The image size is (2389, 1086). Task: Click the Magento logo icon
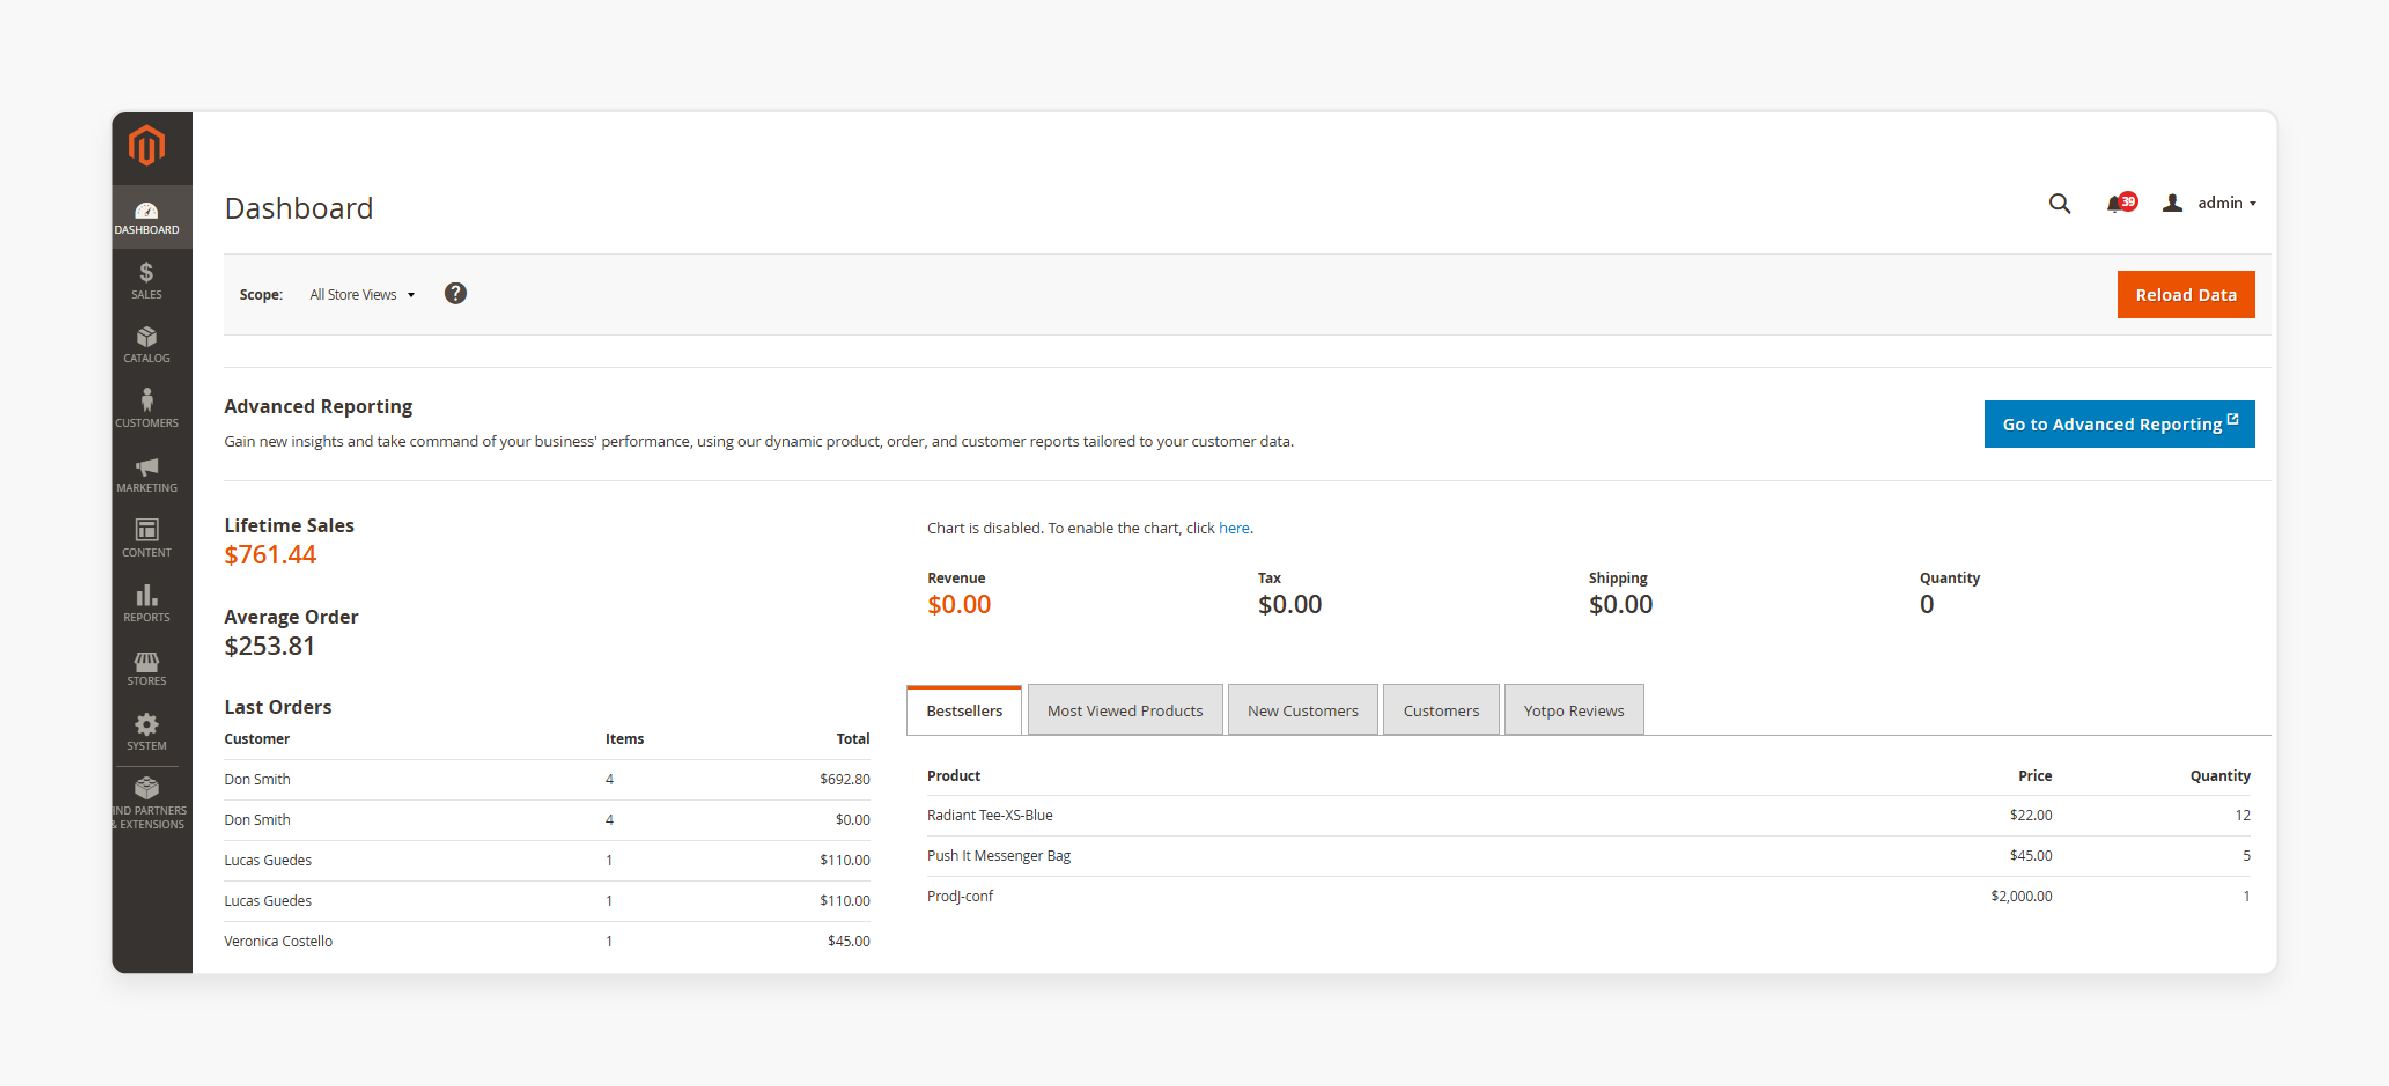tap(147, 146)
